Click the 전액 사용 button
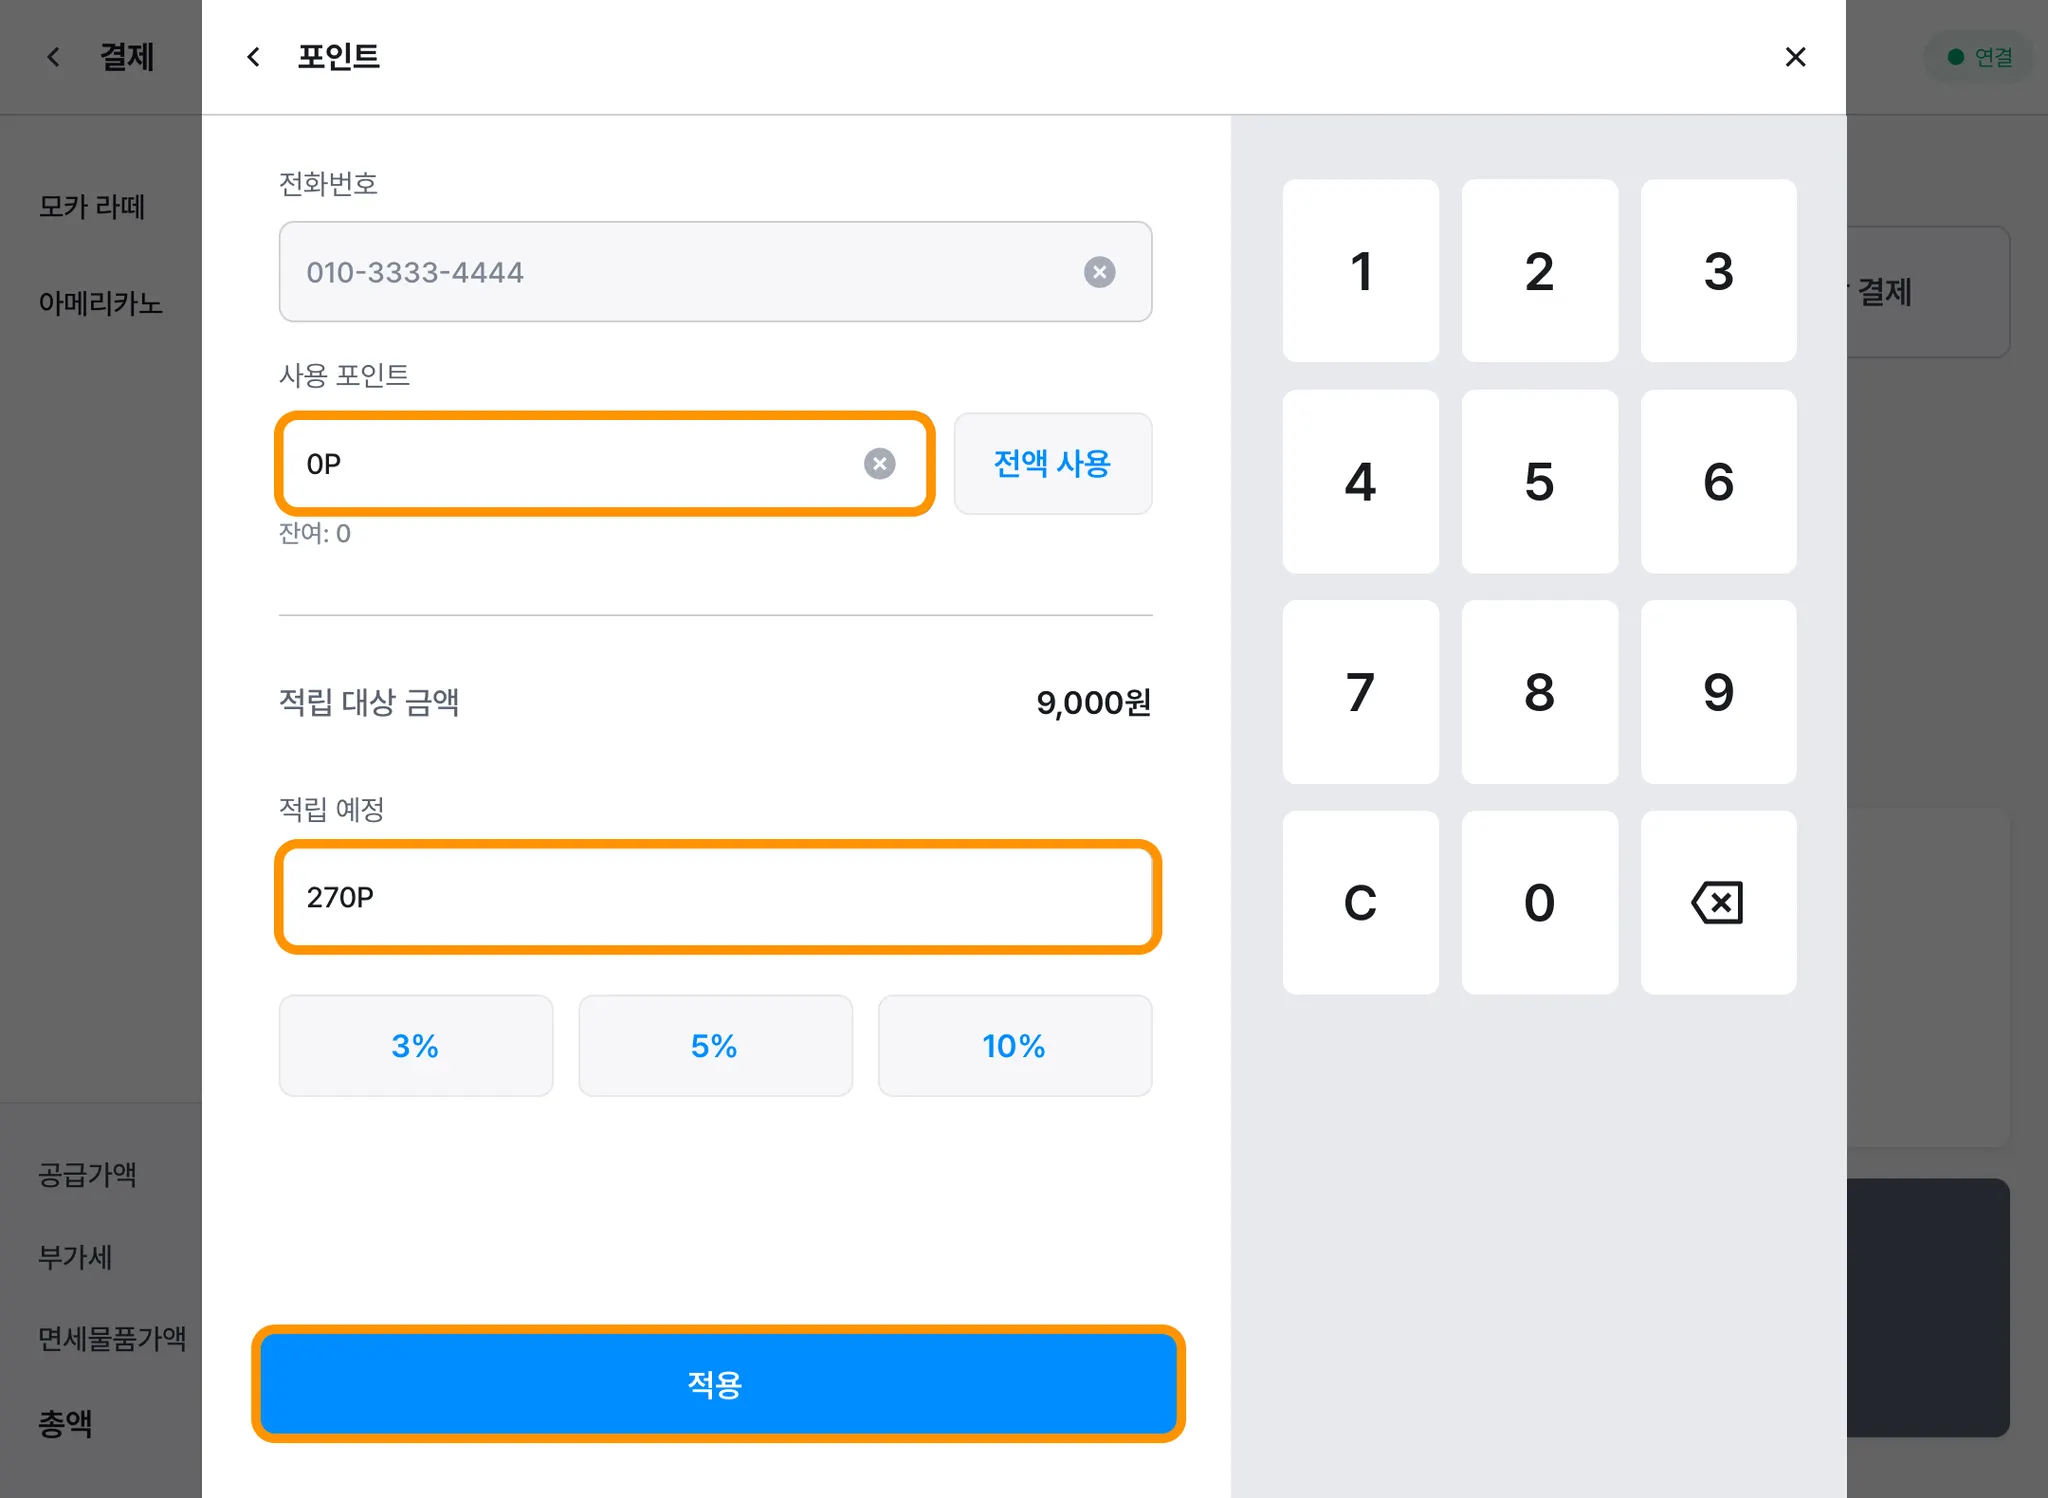2048x1498 pixels. click(x=1052, y=464)
